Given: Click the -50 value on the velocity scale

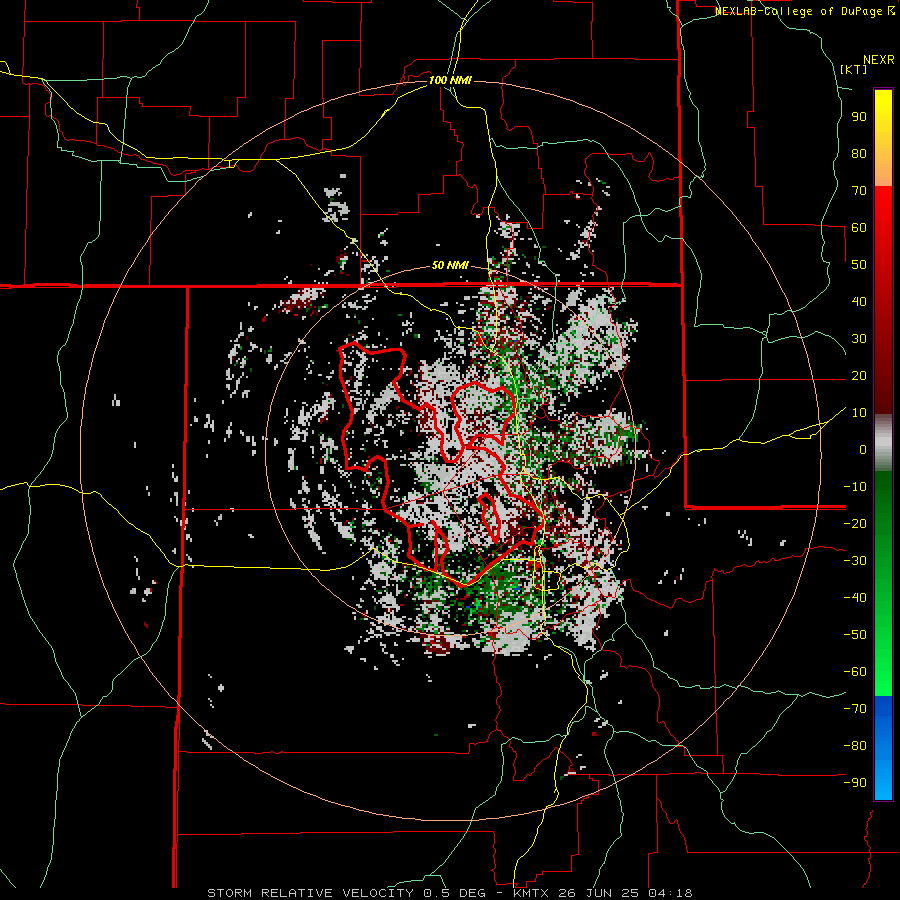Looking at the screenshot, I should (855, 635).
